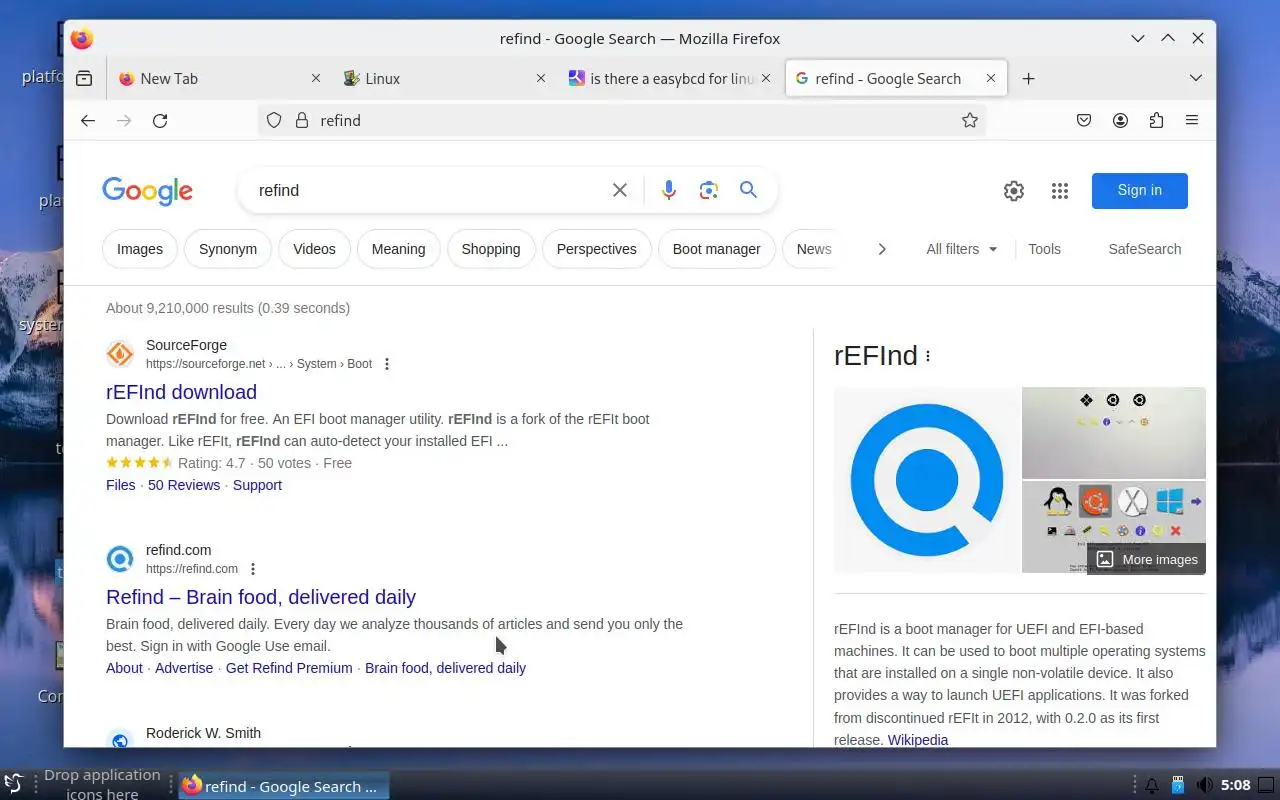Click the clock showing 5:08
This screenshot has width=1280, height=800.
click(x=1236, y=785)
